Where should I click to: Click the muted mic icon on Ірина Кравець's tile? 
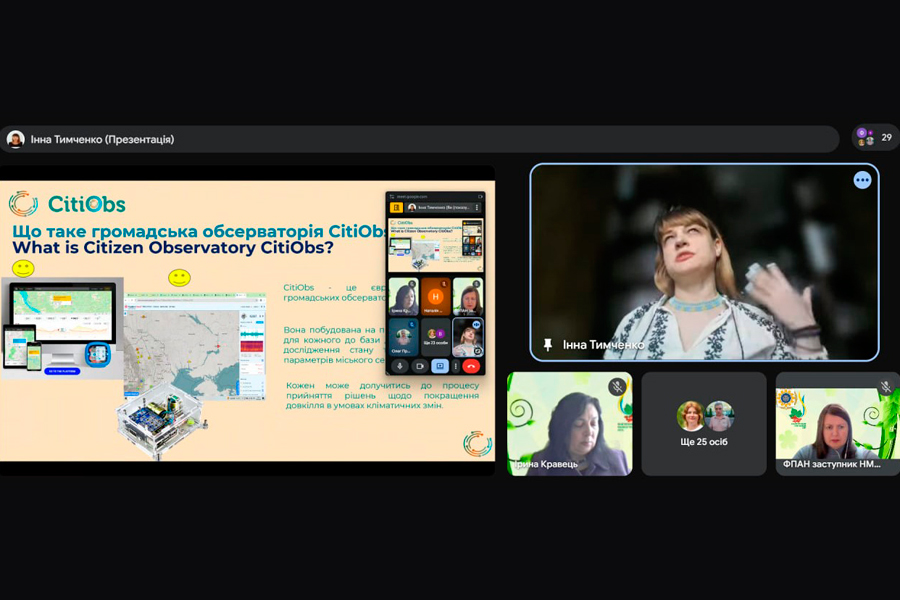[617, 386]
